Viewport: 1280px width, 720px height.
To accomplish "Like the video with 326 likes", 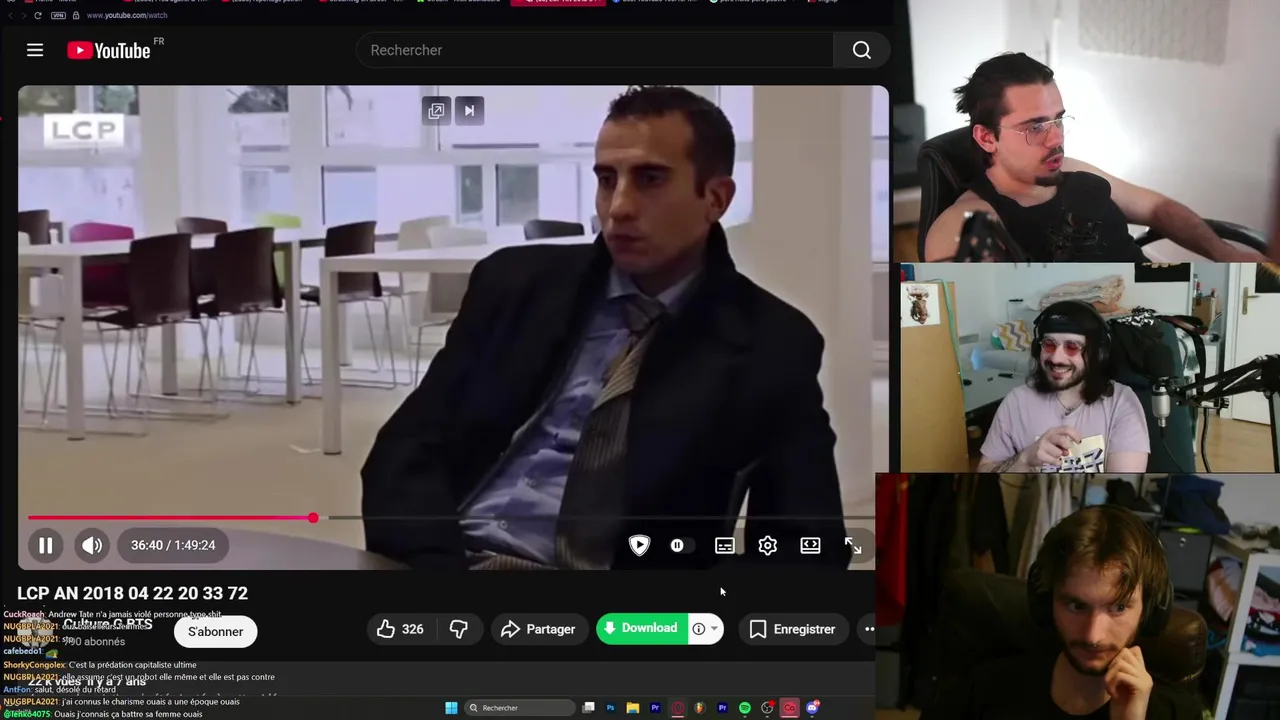I will 400,629.
